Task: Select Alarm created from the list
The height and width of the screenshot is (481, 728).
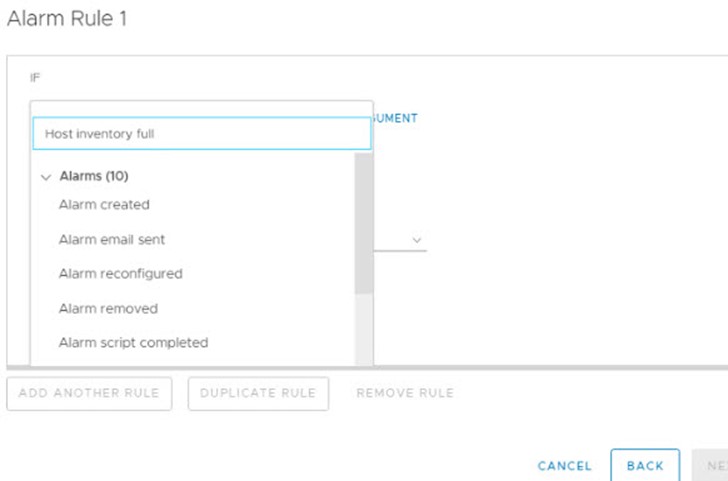Action: [104, 205]
